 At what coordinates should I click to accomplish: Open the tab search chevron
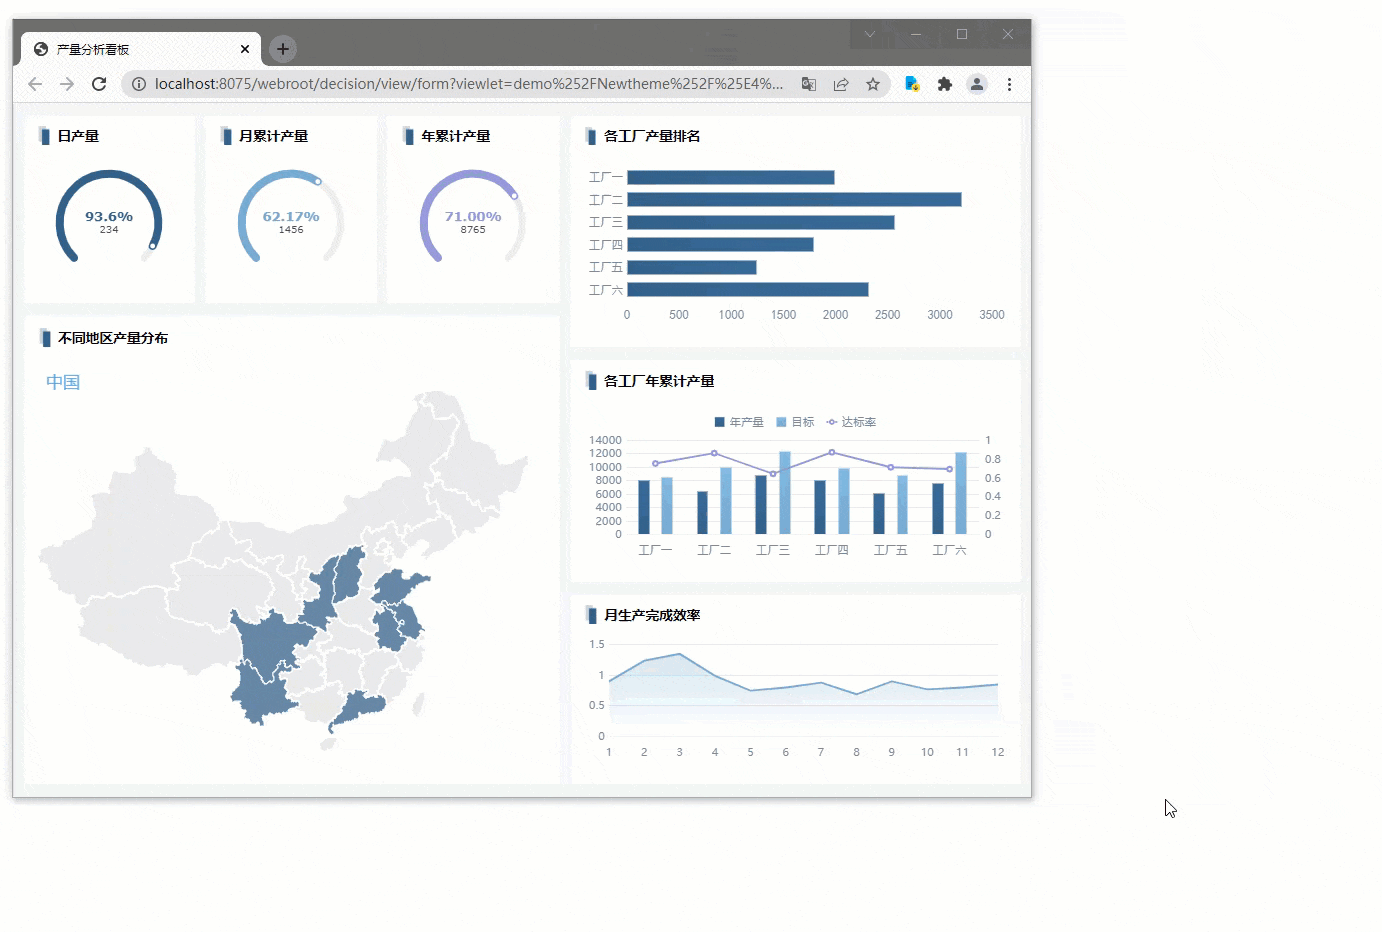click(870, 34)
